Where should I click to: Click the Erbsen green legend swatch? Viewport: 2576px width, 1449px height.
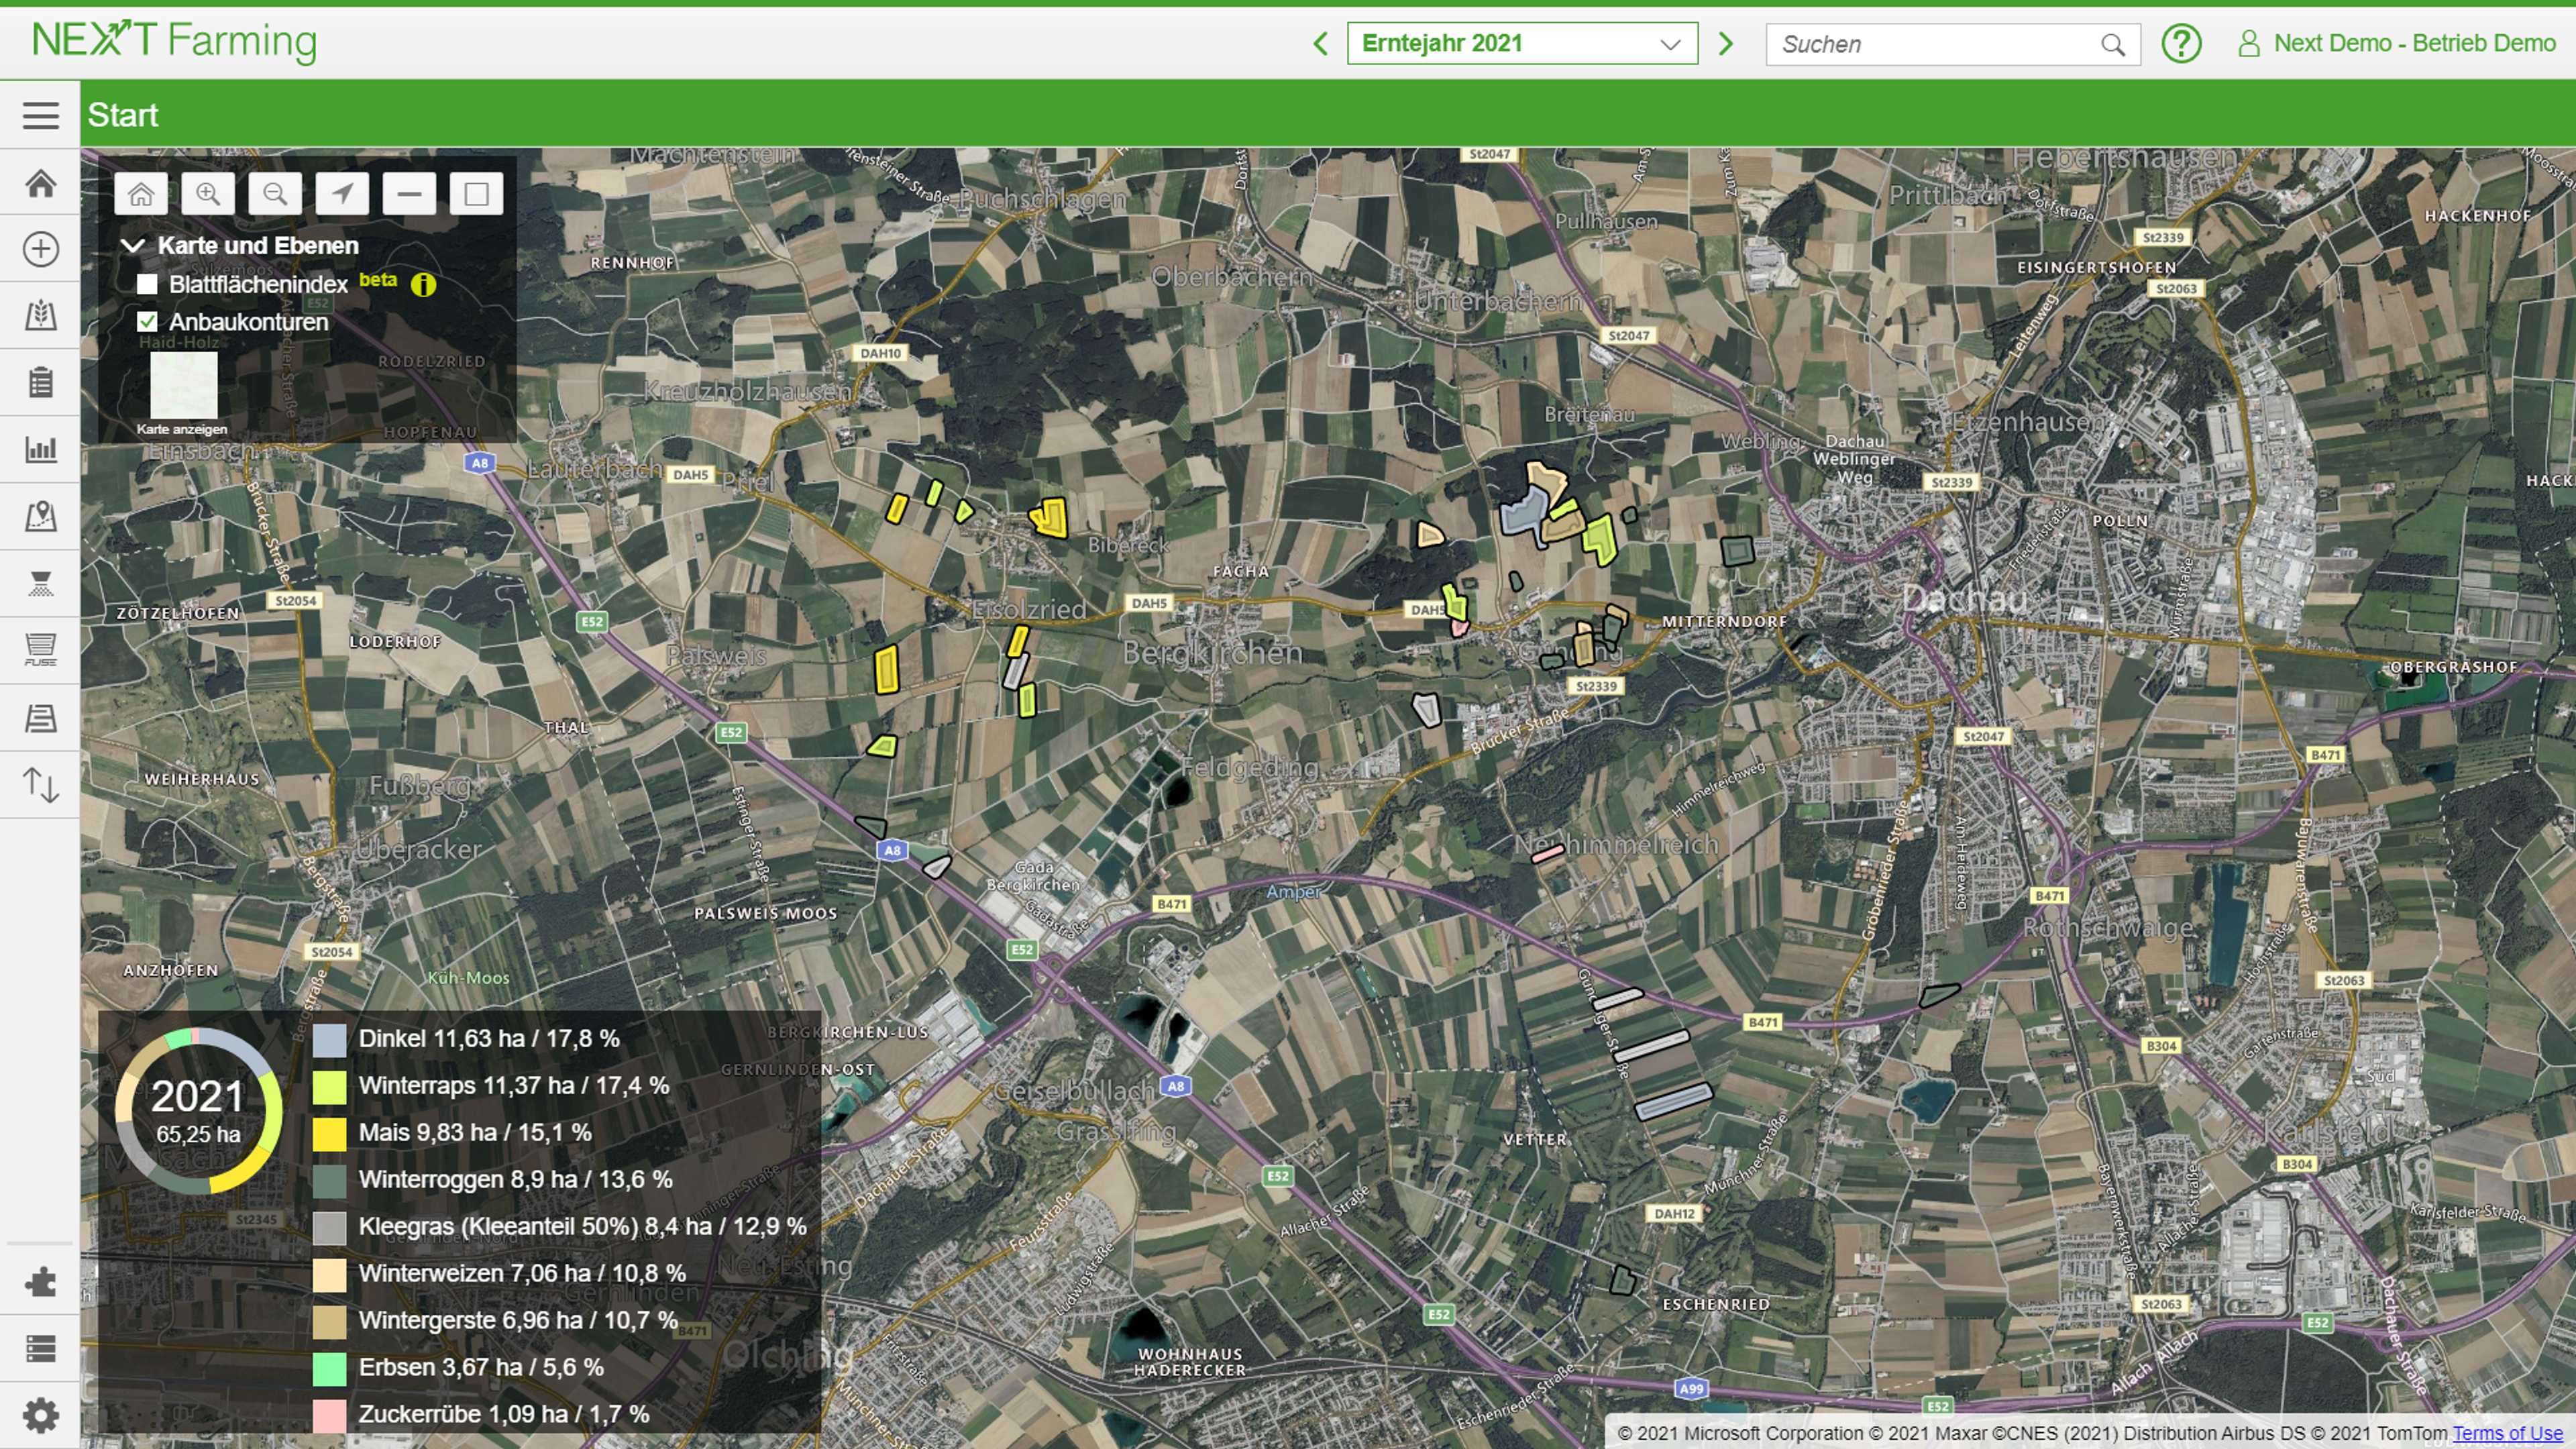click(329, 1369)
